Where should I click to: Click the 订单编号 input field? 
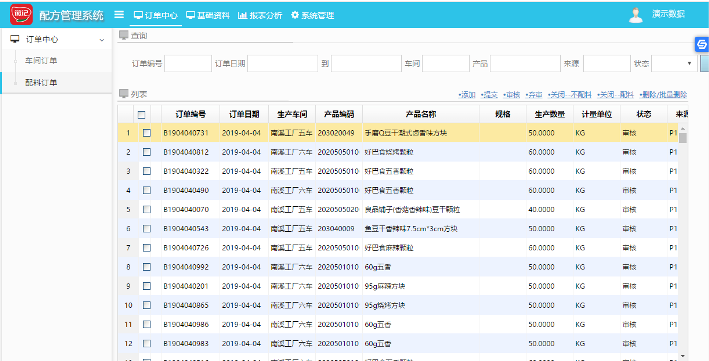(188, 64)
